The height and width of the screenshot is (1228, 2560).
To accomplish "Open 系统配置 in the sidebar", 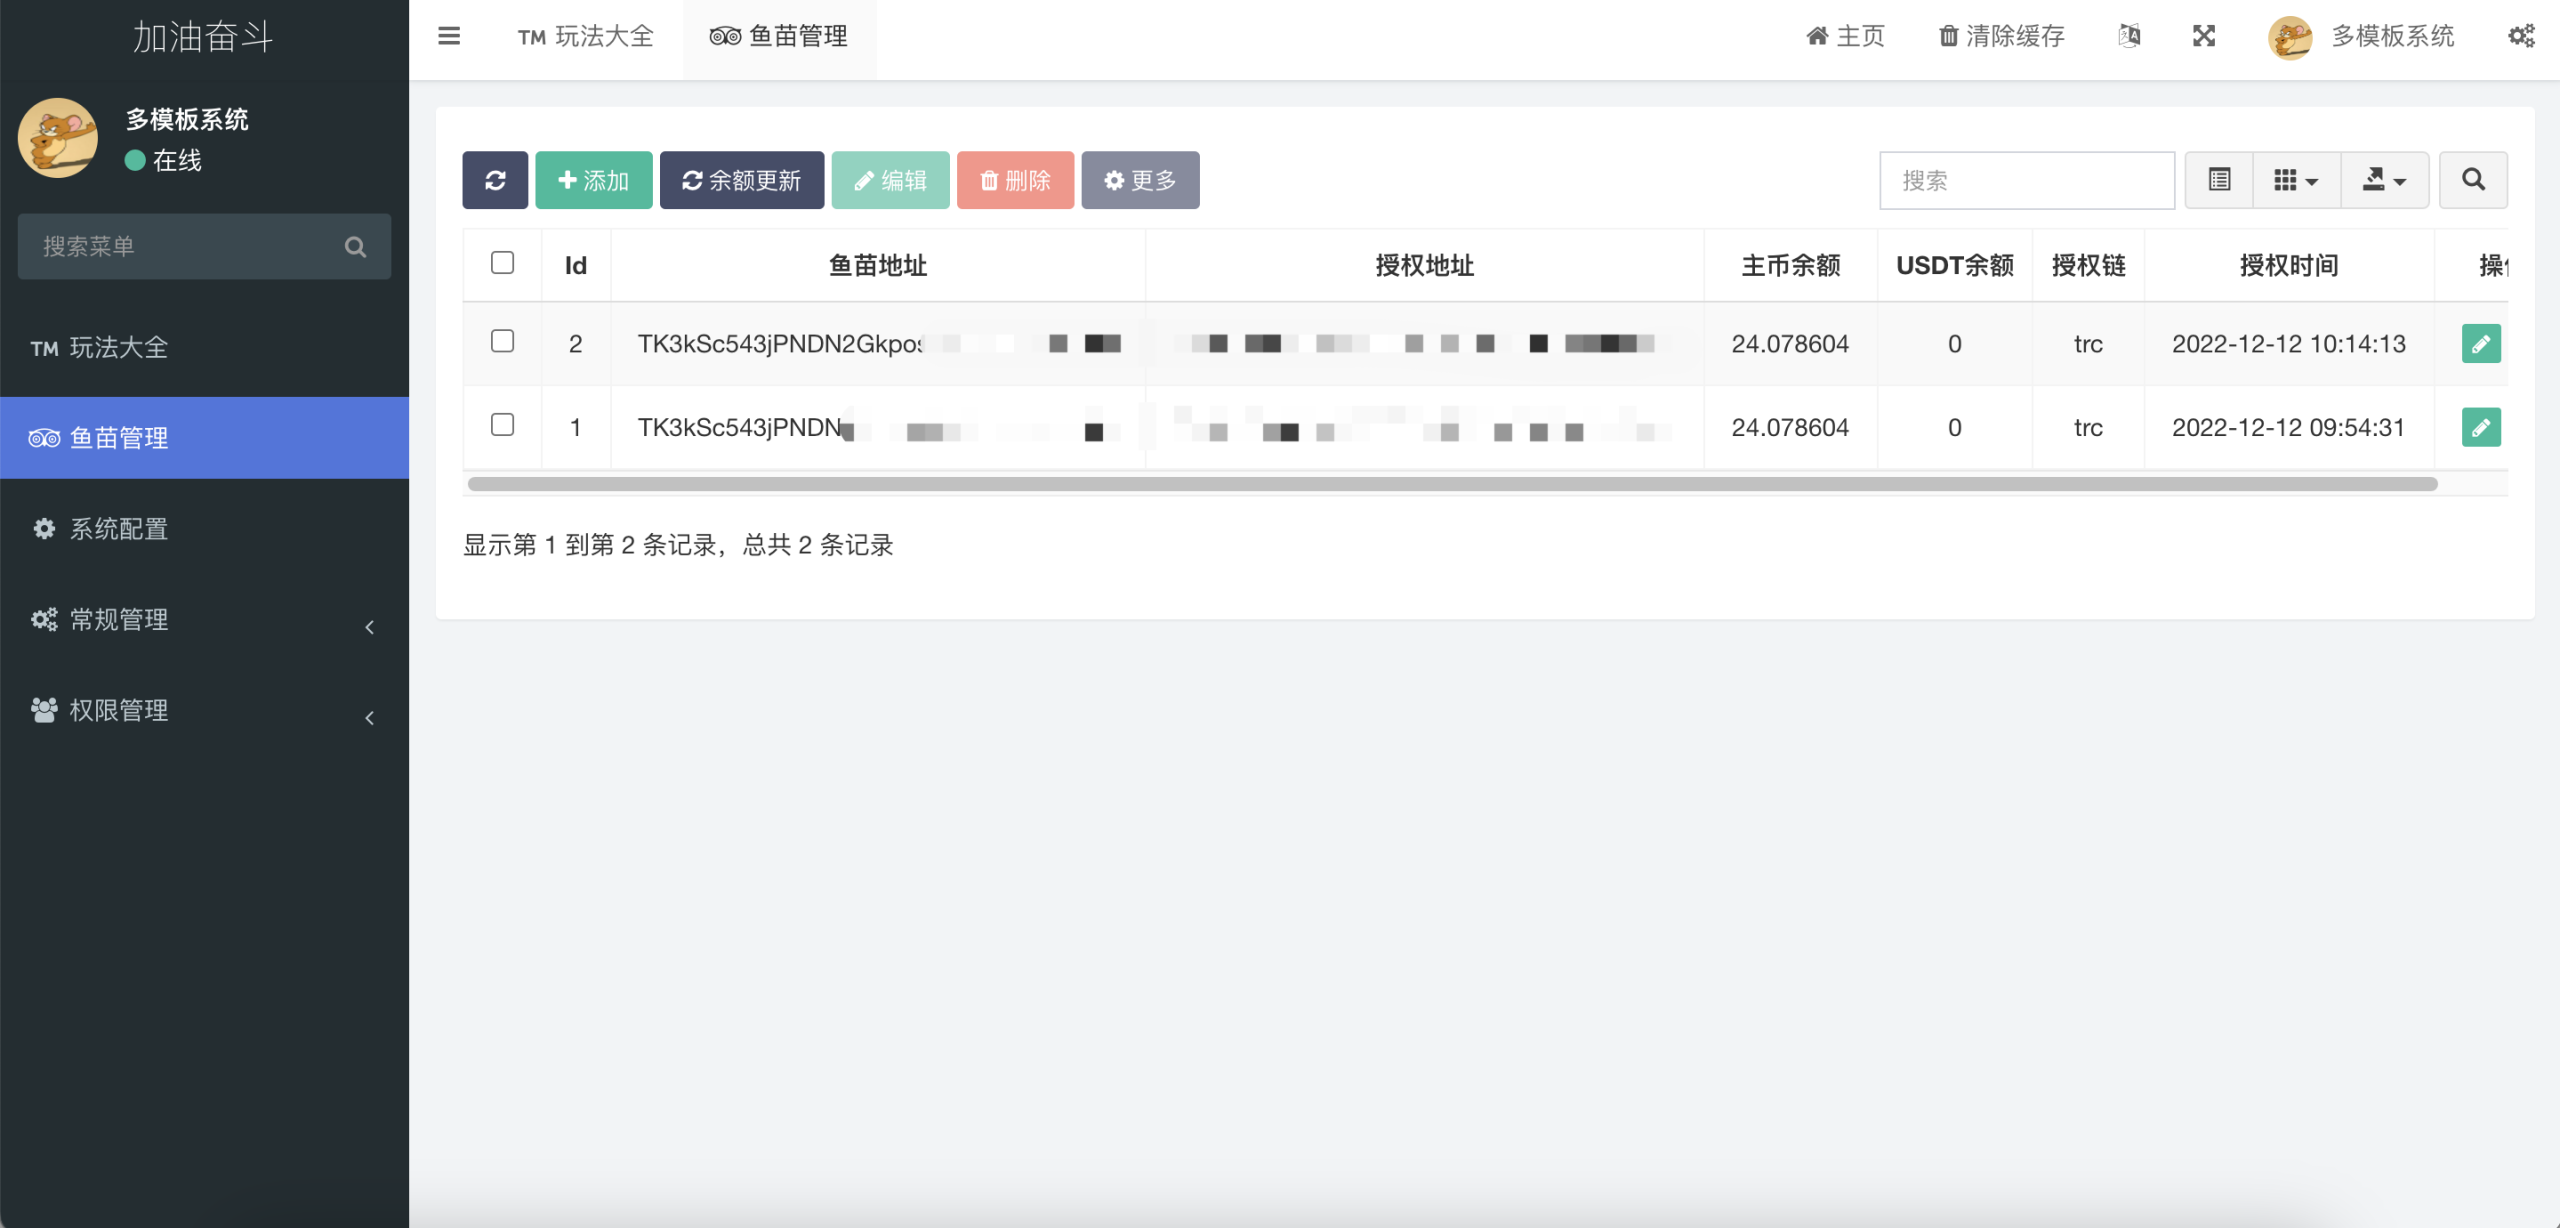I will click(x=118, y=529).
